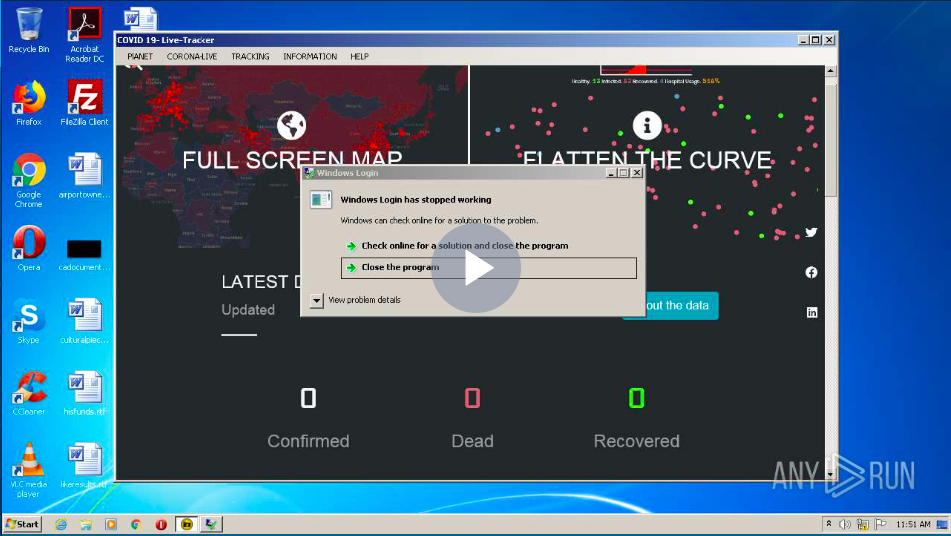Click the Start button
Viewport: 951px width, 536px height.
pyautogui.click(x=22, y=524)
